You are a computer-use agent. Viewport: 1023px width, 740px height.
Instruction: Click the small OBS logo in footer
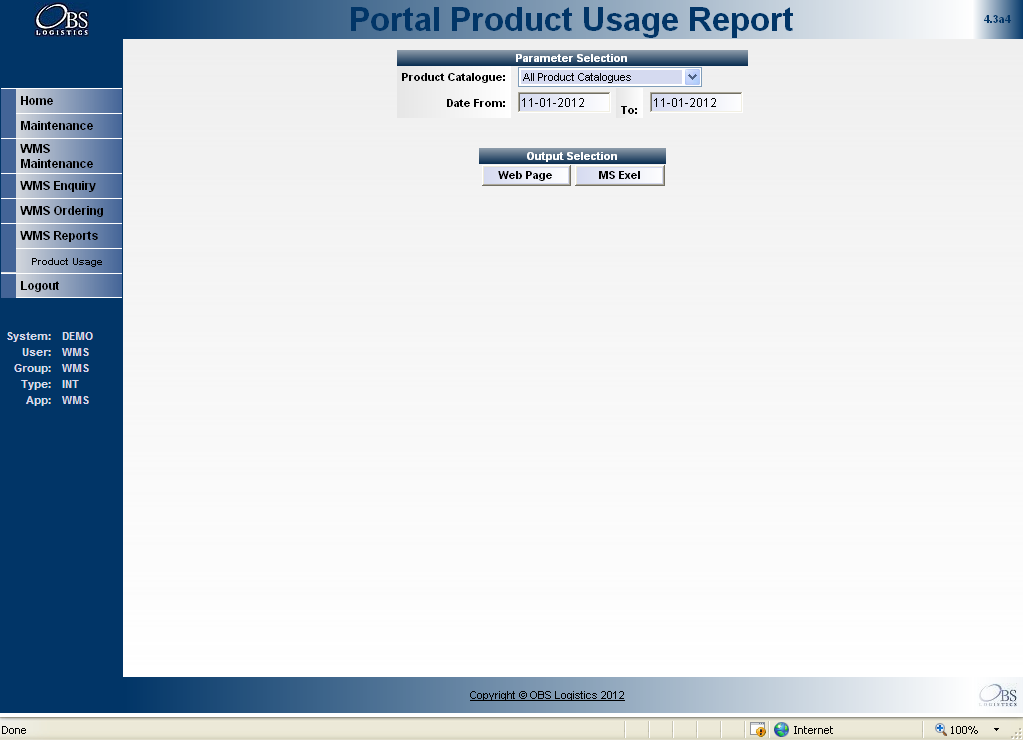(998, 695)
